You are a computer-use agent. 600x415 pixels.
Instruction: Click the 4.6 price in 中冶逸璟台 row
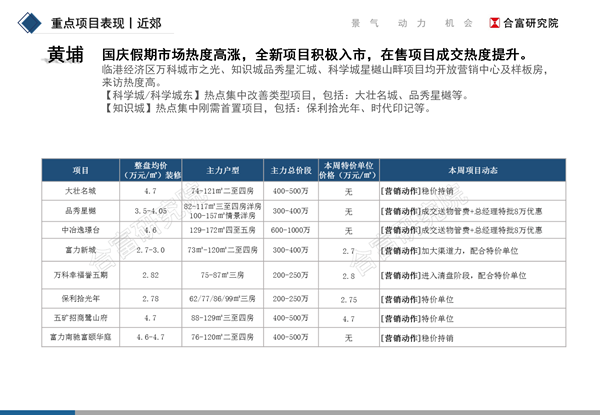click(151, 230)
